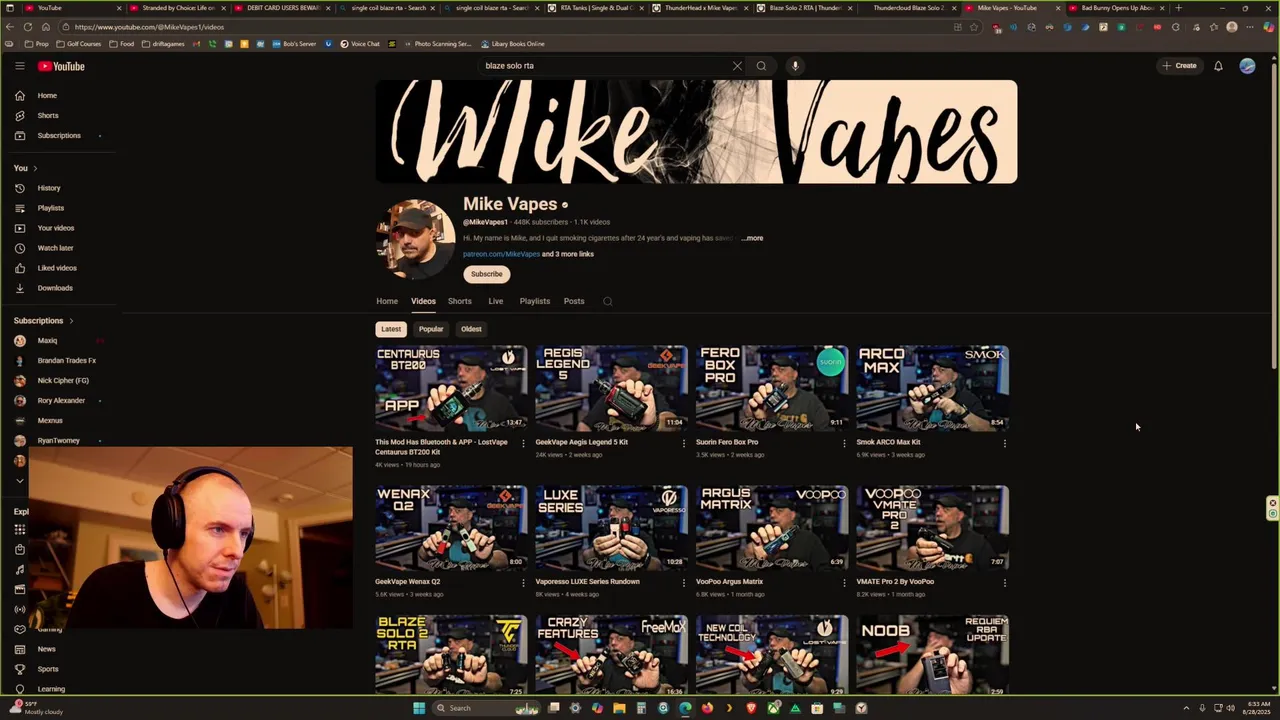Play Aegis Legend 5 video thumbnail
Viewport: 1280px width, 720px height.
[612, 388]
